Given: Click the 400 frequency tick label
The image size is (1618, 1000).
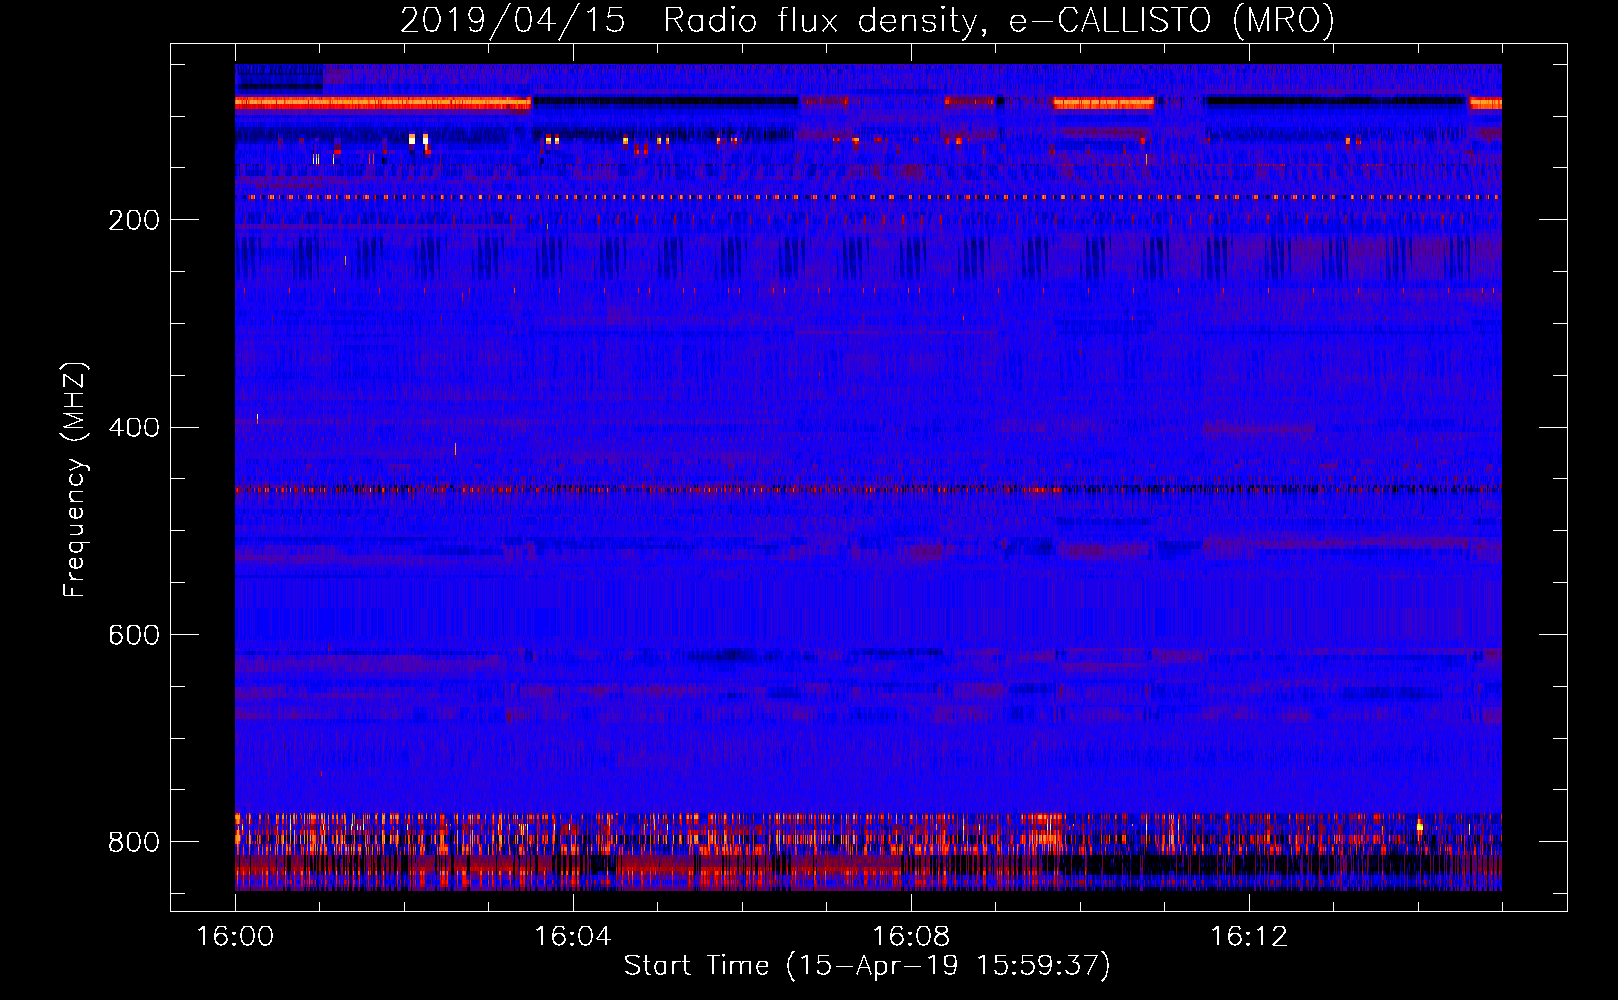Looking at the screenshot, I should tap(134, 428).
